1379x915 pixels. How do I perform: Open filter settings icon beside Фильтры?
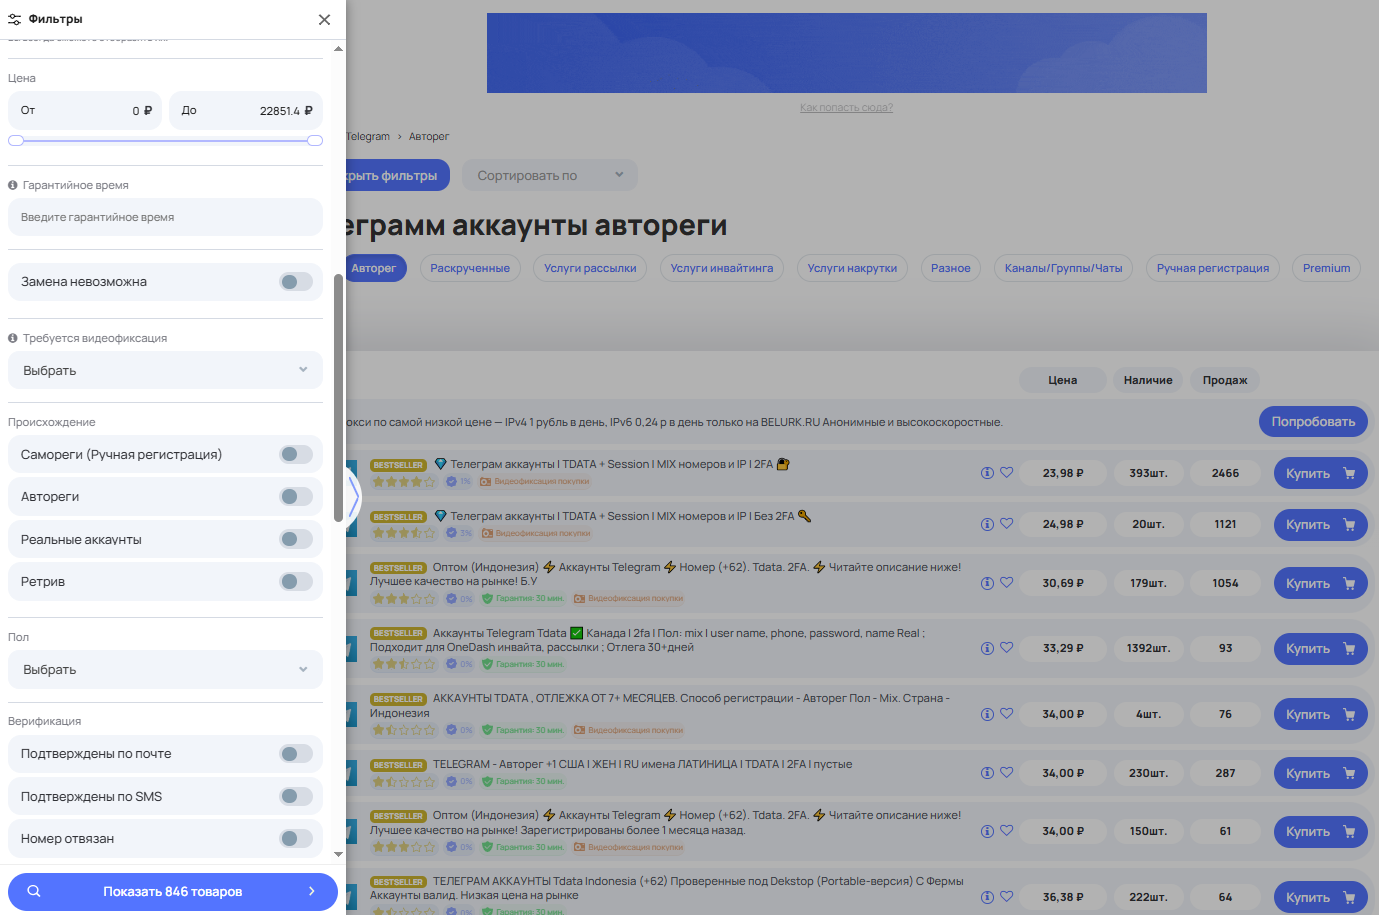[14, 19]
